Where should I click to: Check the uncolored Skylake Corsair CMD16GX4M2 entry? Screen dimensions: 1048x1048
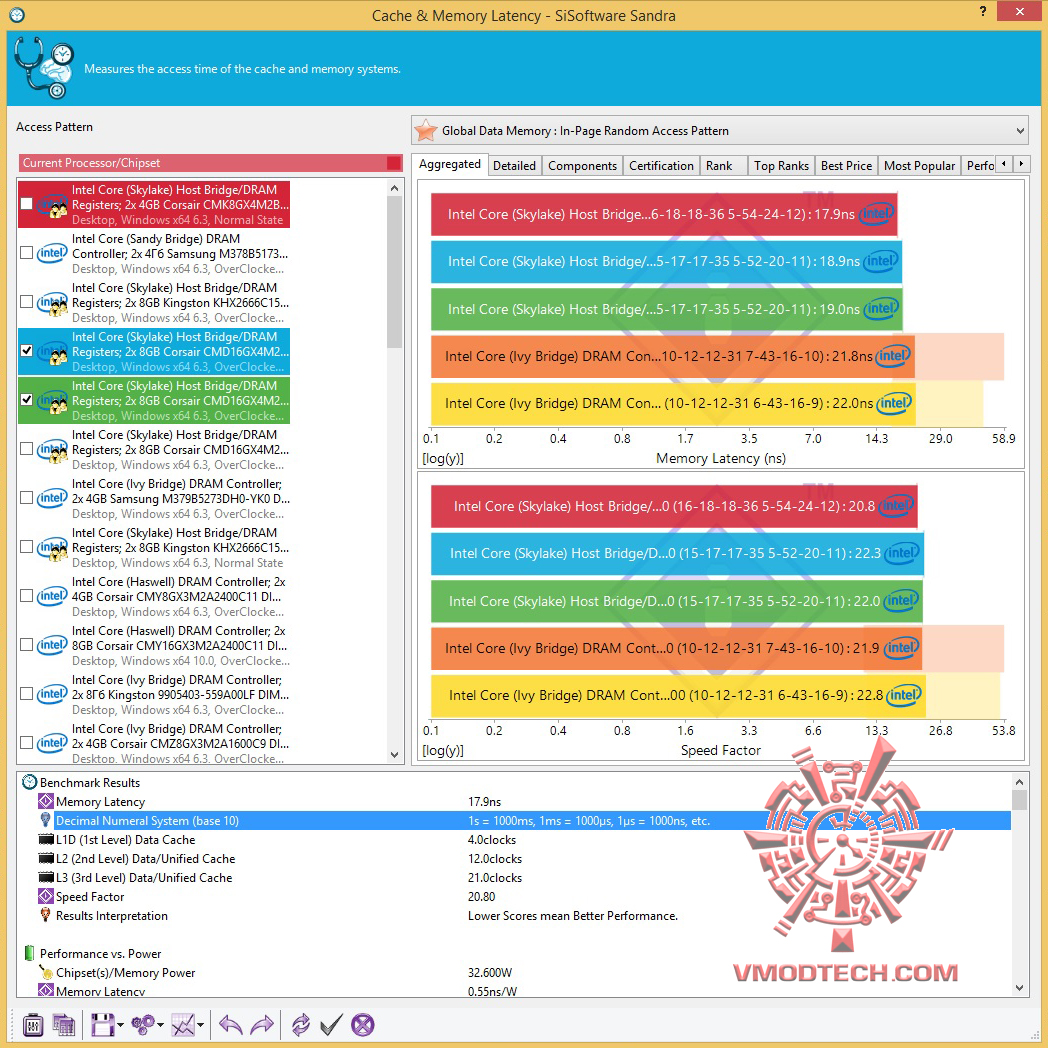(27, 448)
